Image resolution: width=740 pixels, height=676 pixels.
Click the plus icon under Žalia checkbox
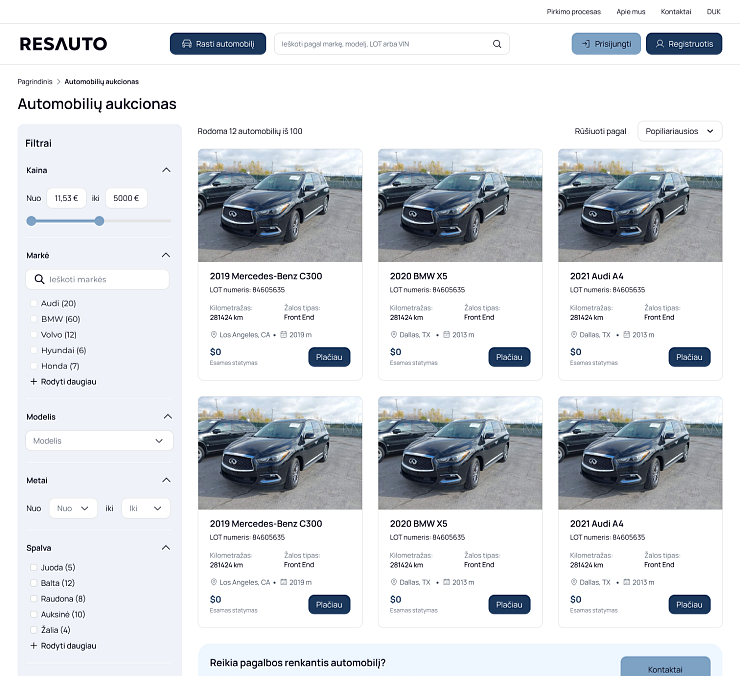click(x=34, y=645)
